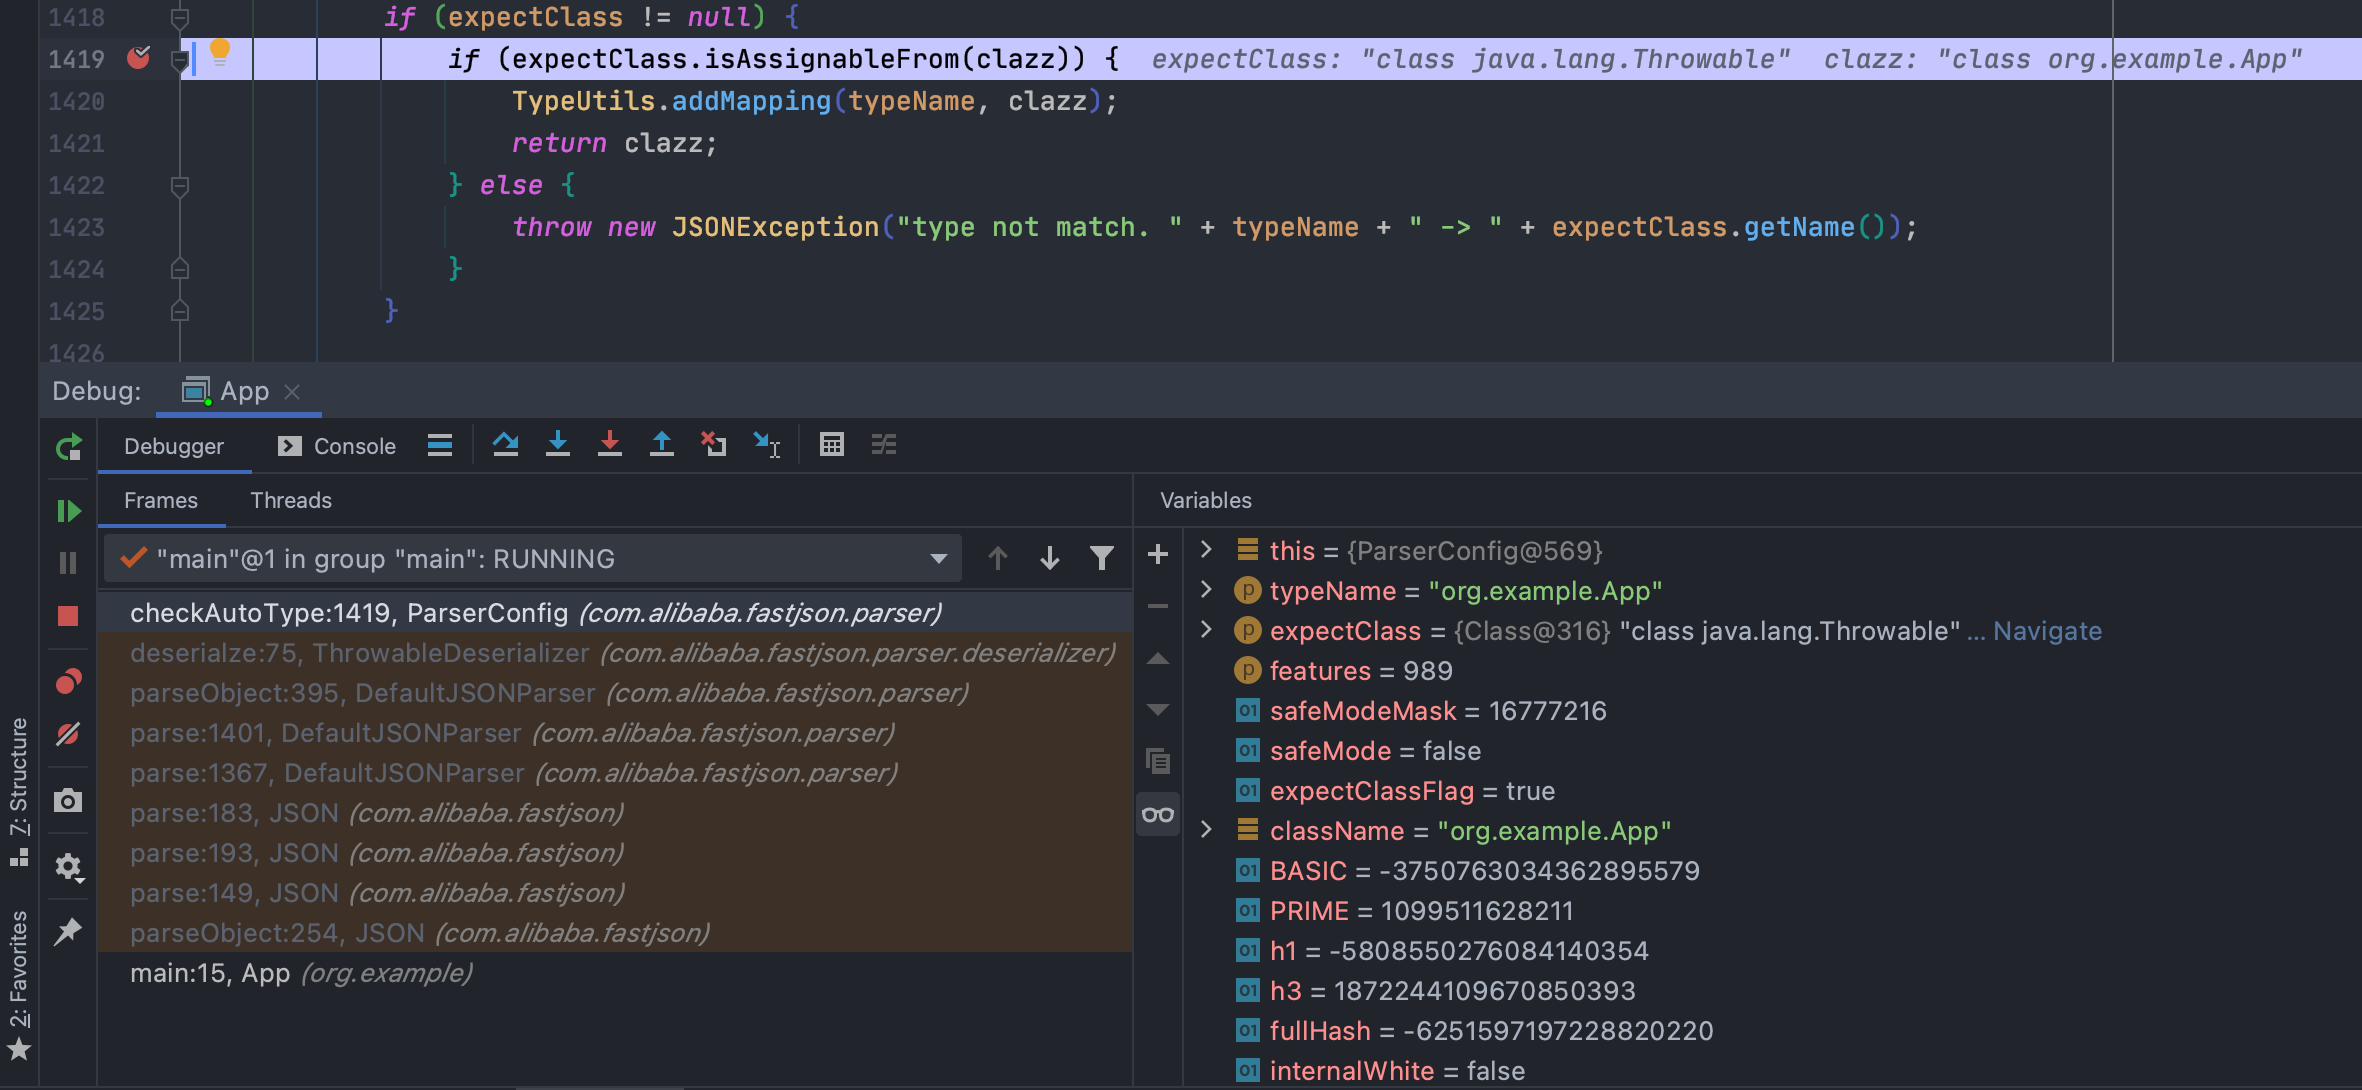Viewport: 2362px width, 1090px height.
Task: Stop the debug session with the red square
Action: tap(68, 616)
